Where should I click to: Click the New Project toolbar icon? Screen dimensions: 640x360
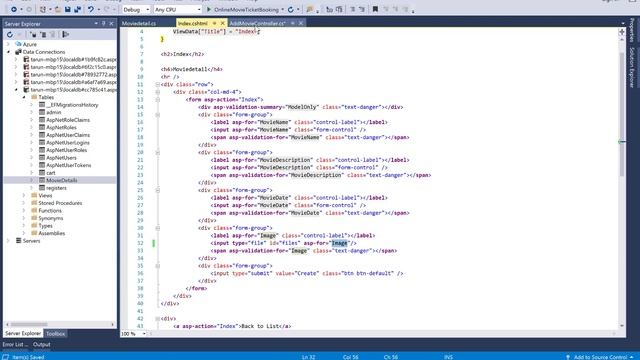click(43, 9)
